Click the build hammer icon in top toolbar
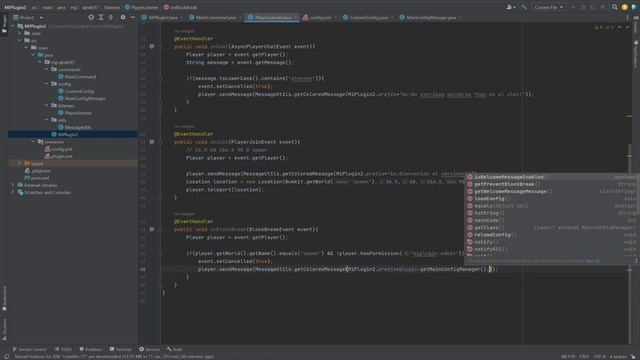This screenshot has width=640, height=360. tap(524, 7)
